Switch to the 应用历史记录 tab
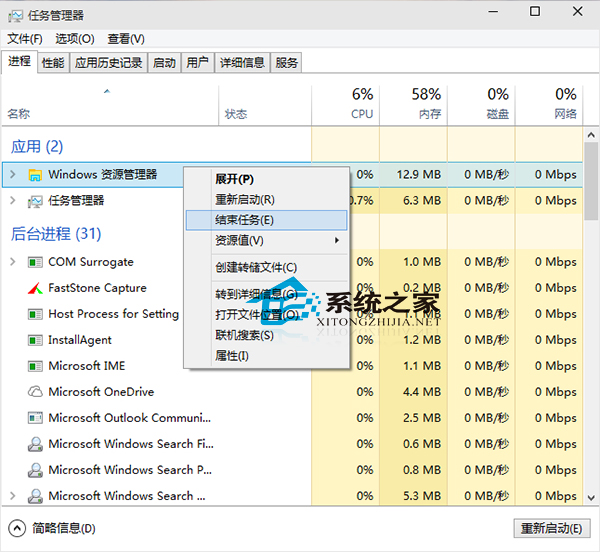Viewport: 600px width, 552px height. [108, 62]
